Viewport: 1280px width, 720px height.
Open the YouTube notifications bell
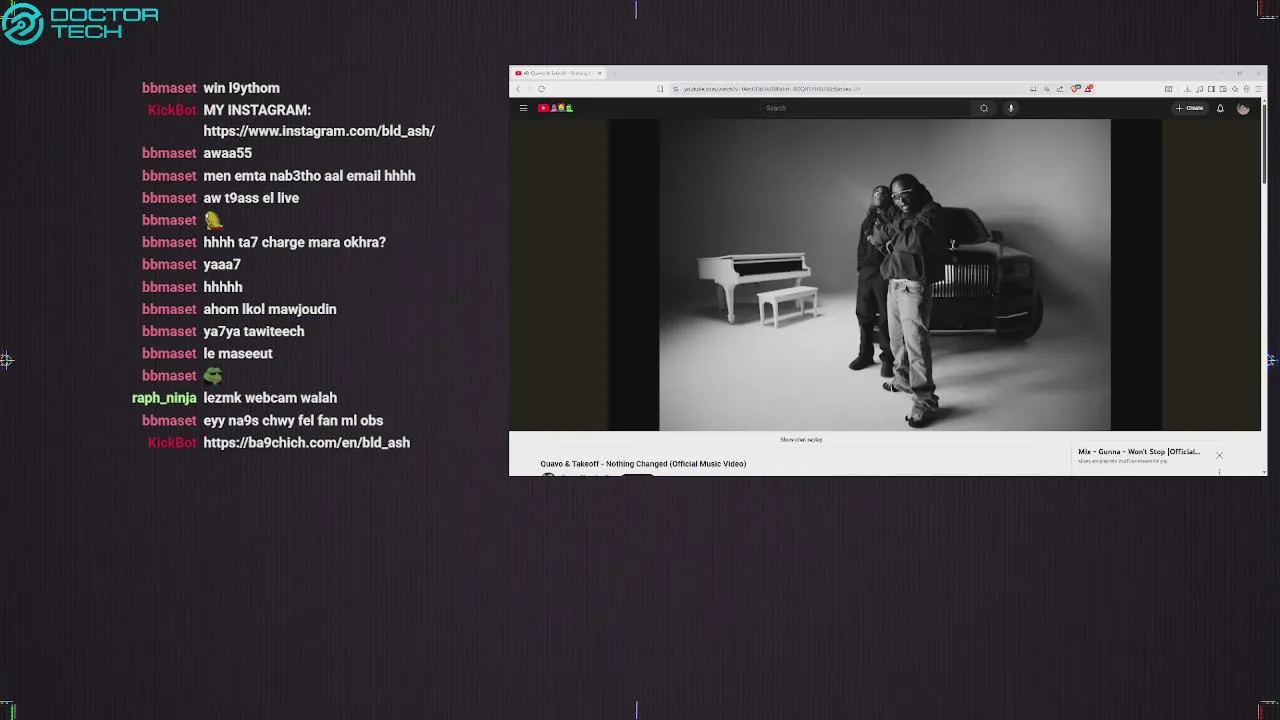tap(1220, 108)
